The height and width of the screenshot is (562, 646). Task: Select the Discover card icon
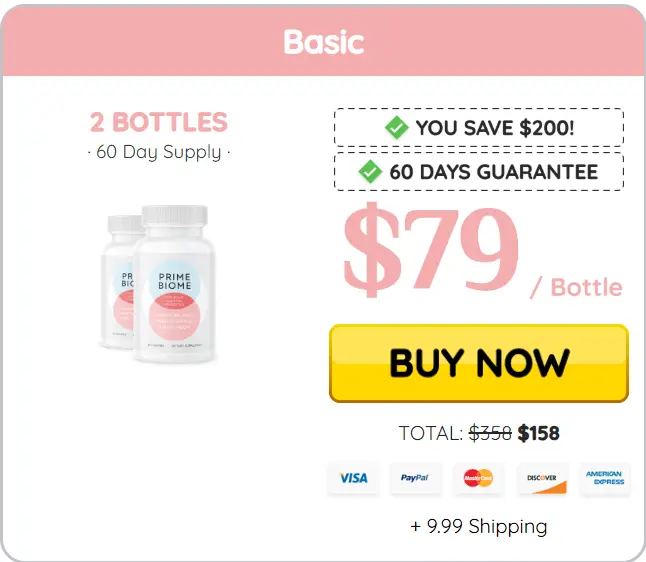tap(542, 478)
